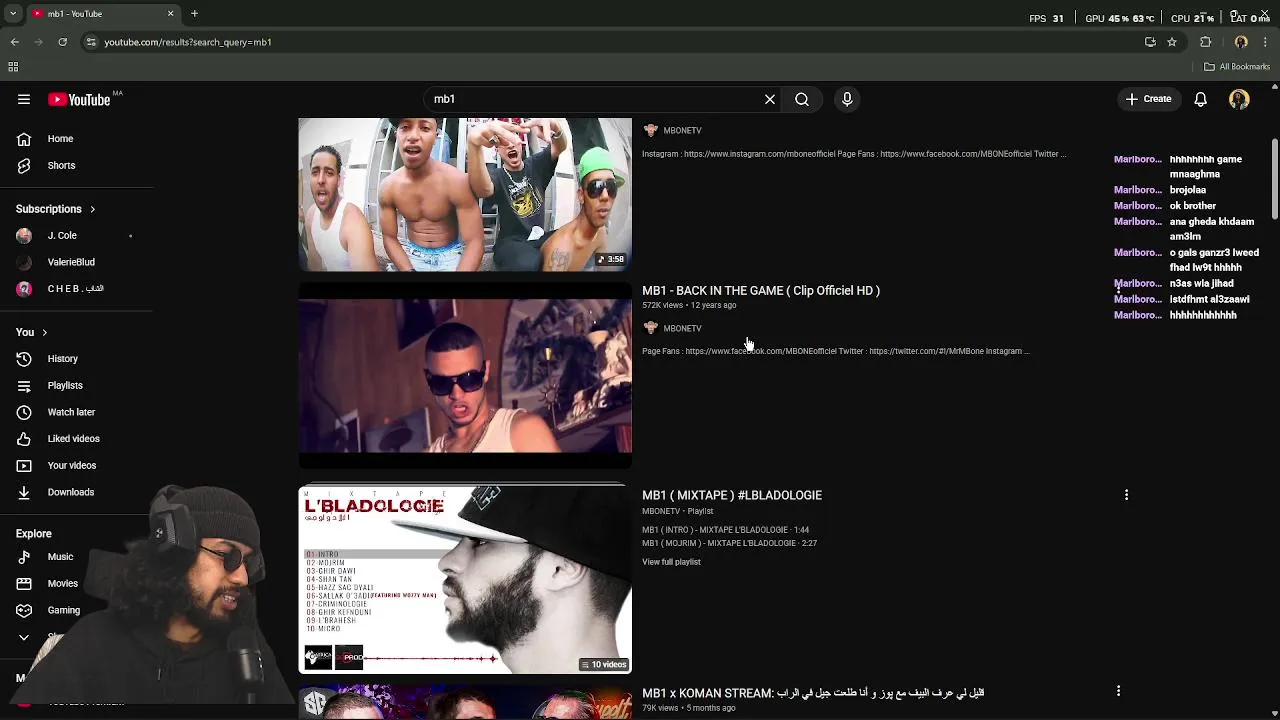Expand the Subscriptions section

pos(56,209)
